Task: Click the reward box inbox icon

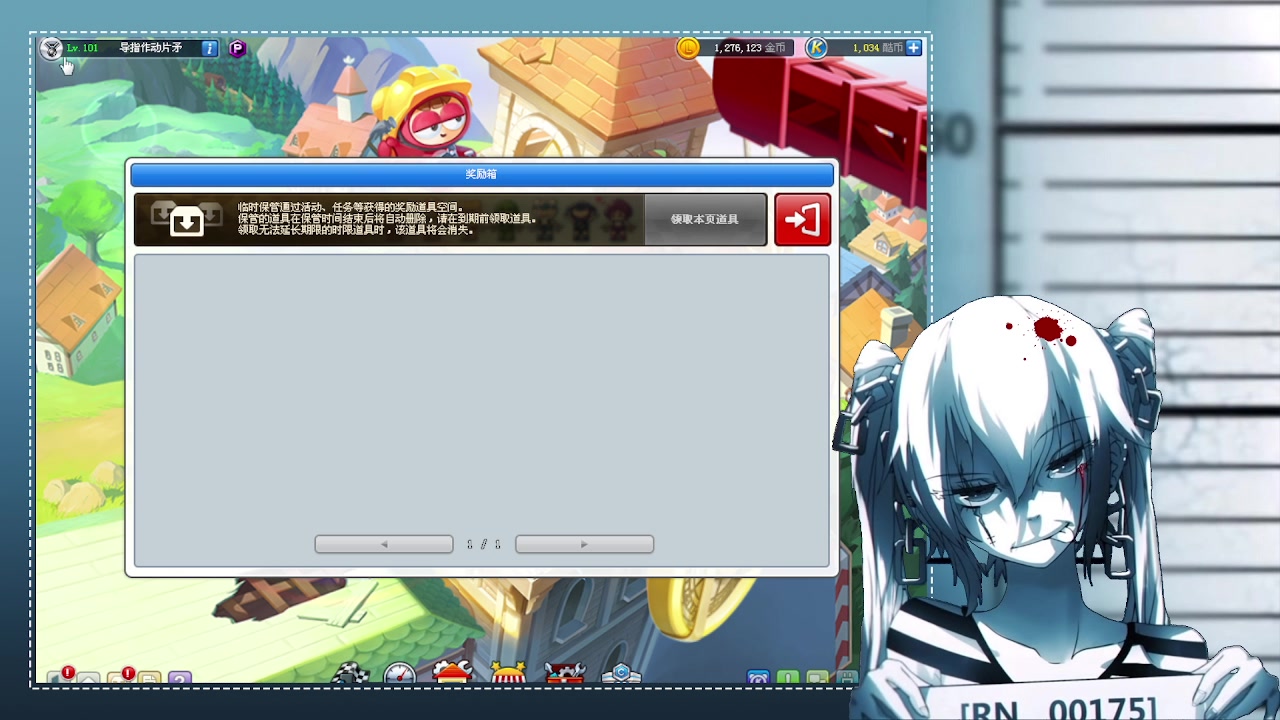Action: [186, 219]
